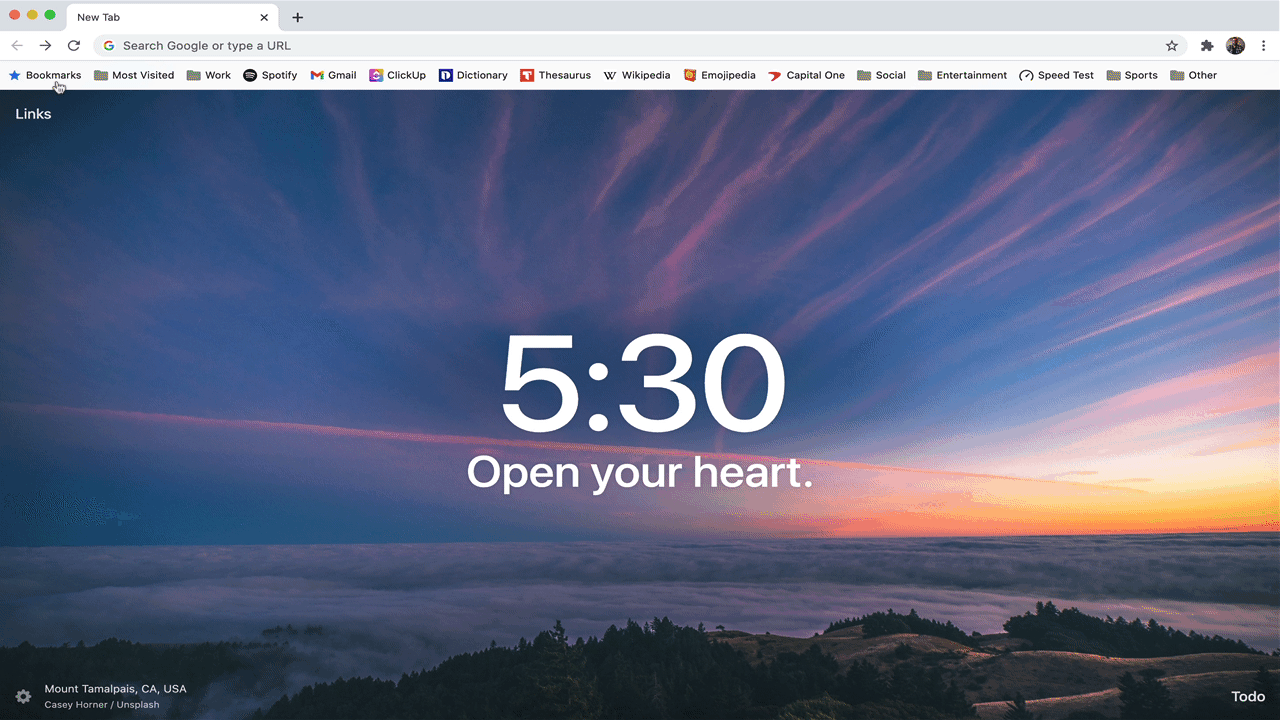Expand the Other bookmarks folder
Screen dimensions: 1280x720
[x=1193, y=75]
